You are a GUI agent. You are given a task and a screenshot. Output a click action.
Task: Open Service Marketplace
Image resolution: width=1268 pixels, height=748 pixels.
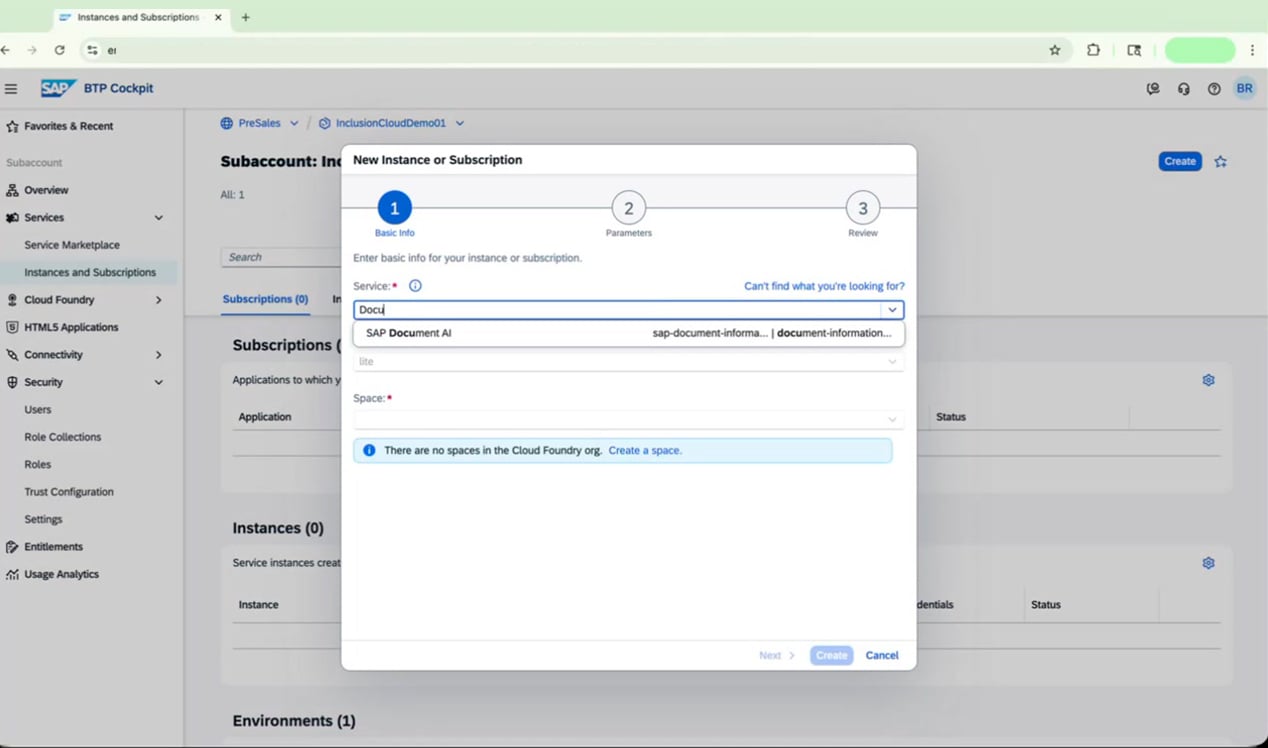click(x=72, y=245)
